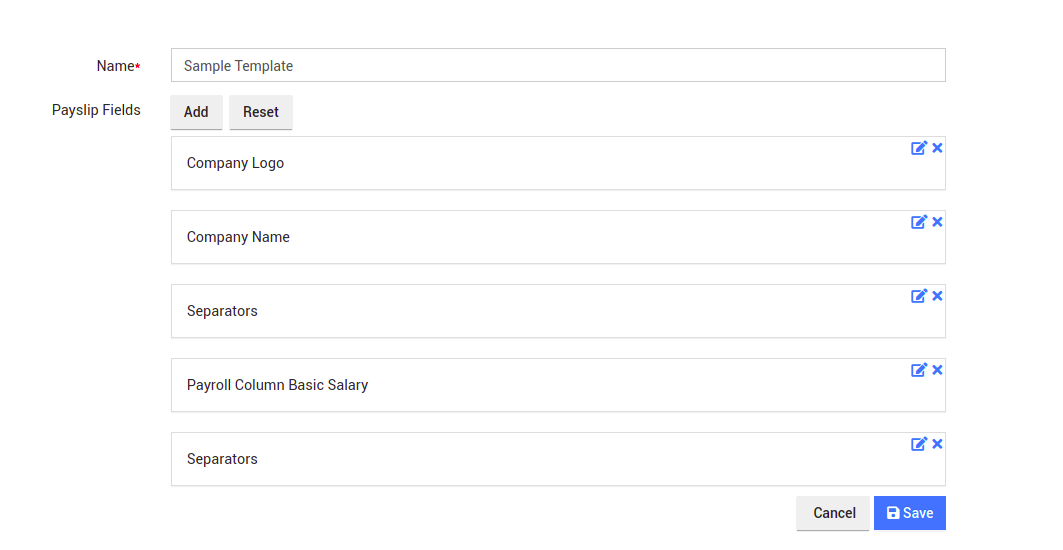Delete the Separators field above Payroll Column
The width and height of the screenshot is (1063, 550).
(937, 296)
